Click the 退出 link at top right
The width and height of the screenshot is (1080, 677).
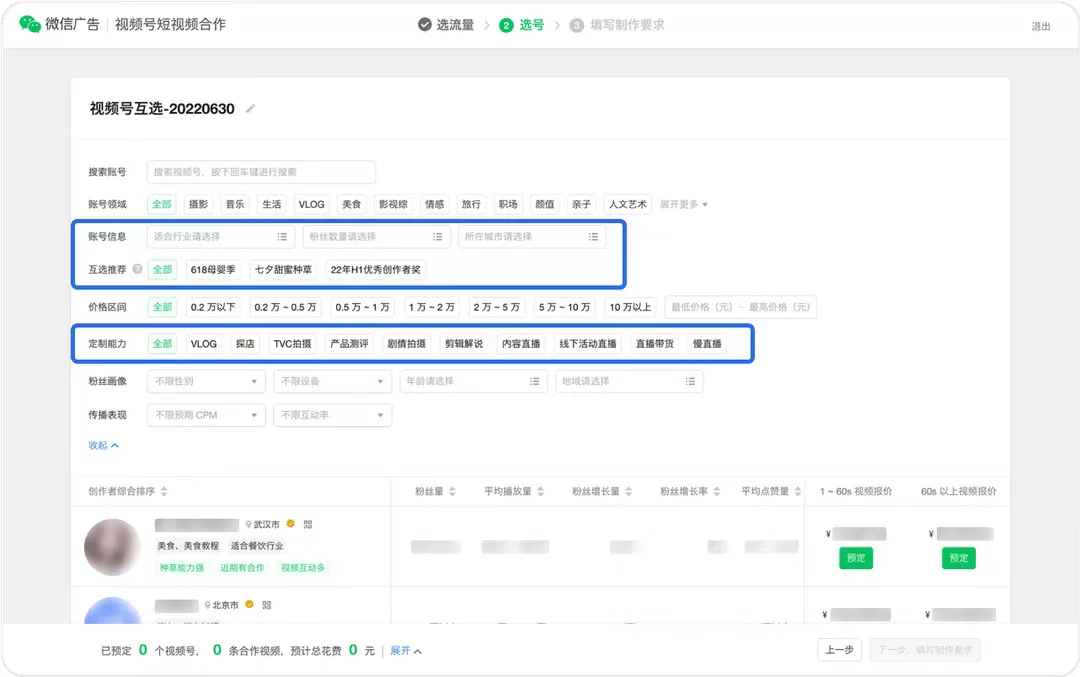click(1040, 27)
